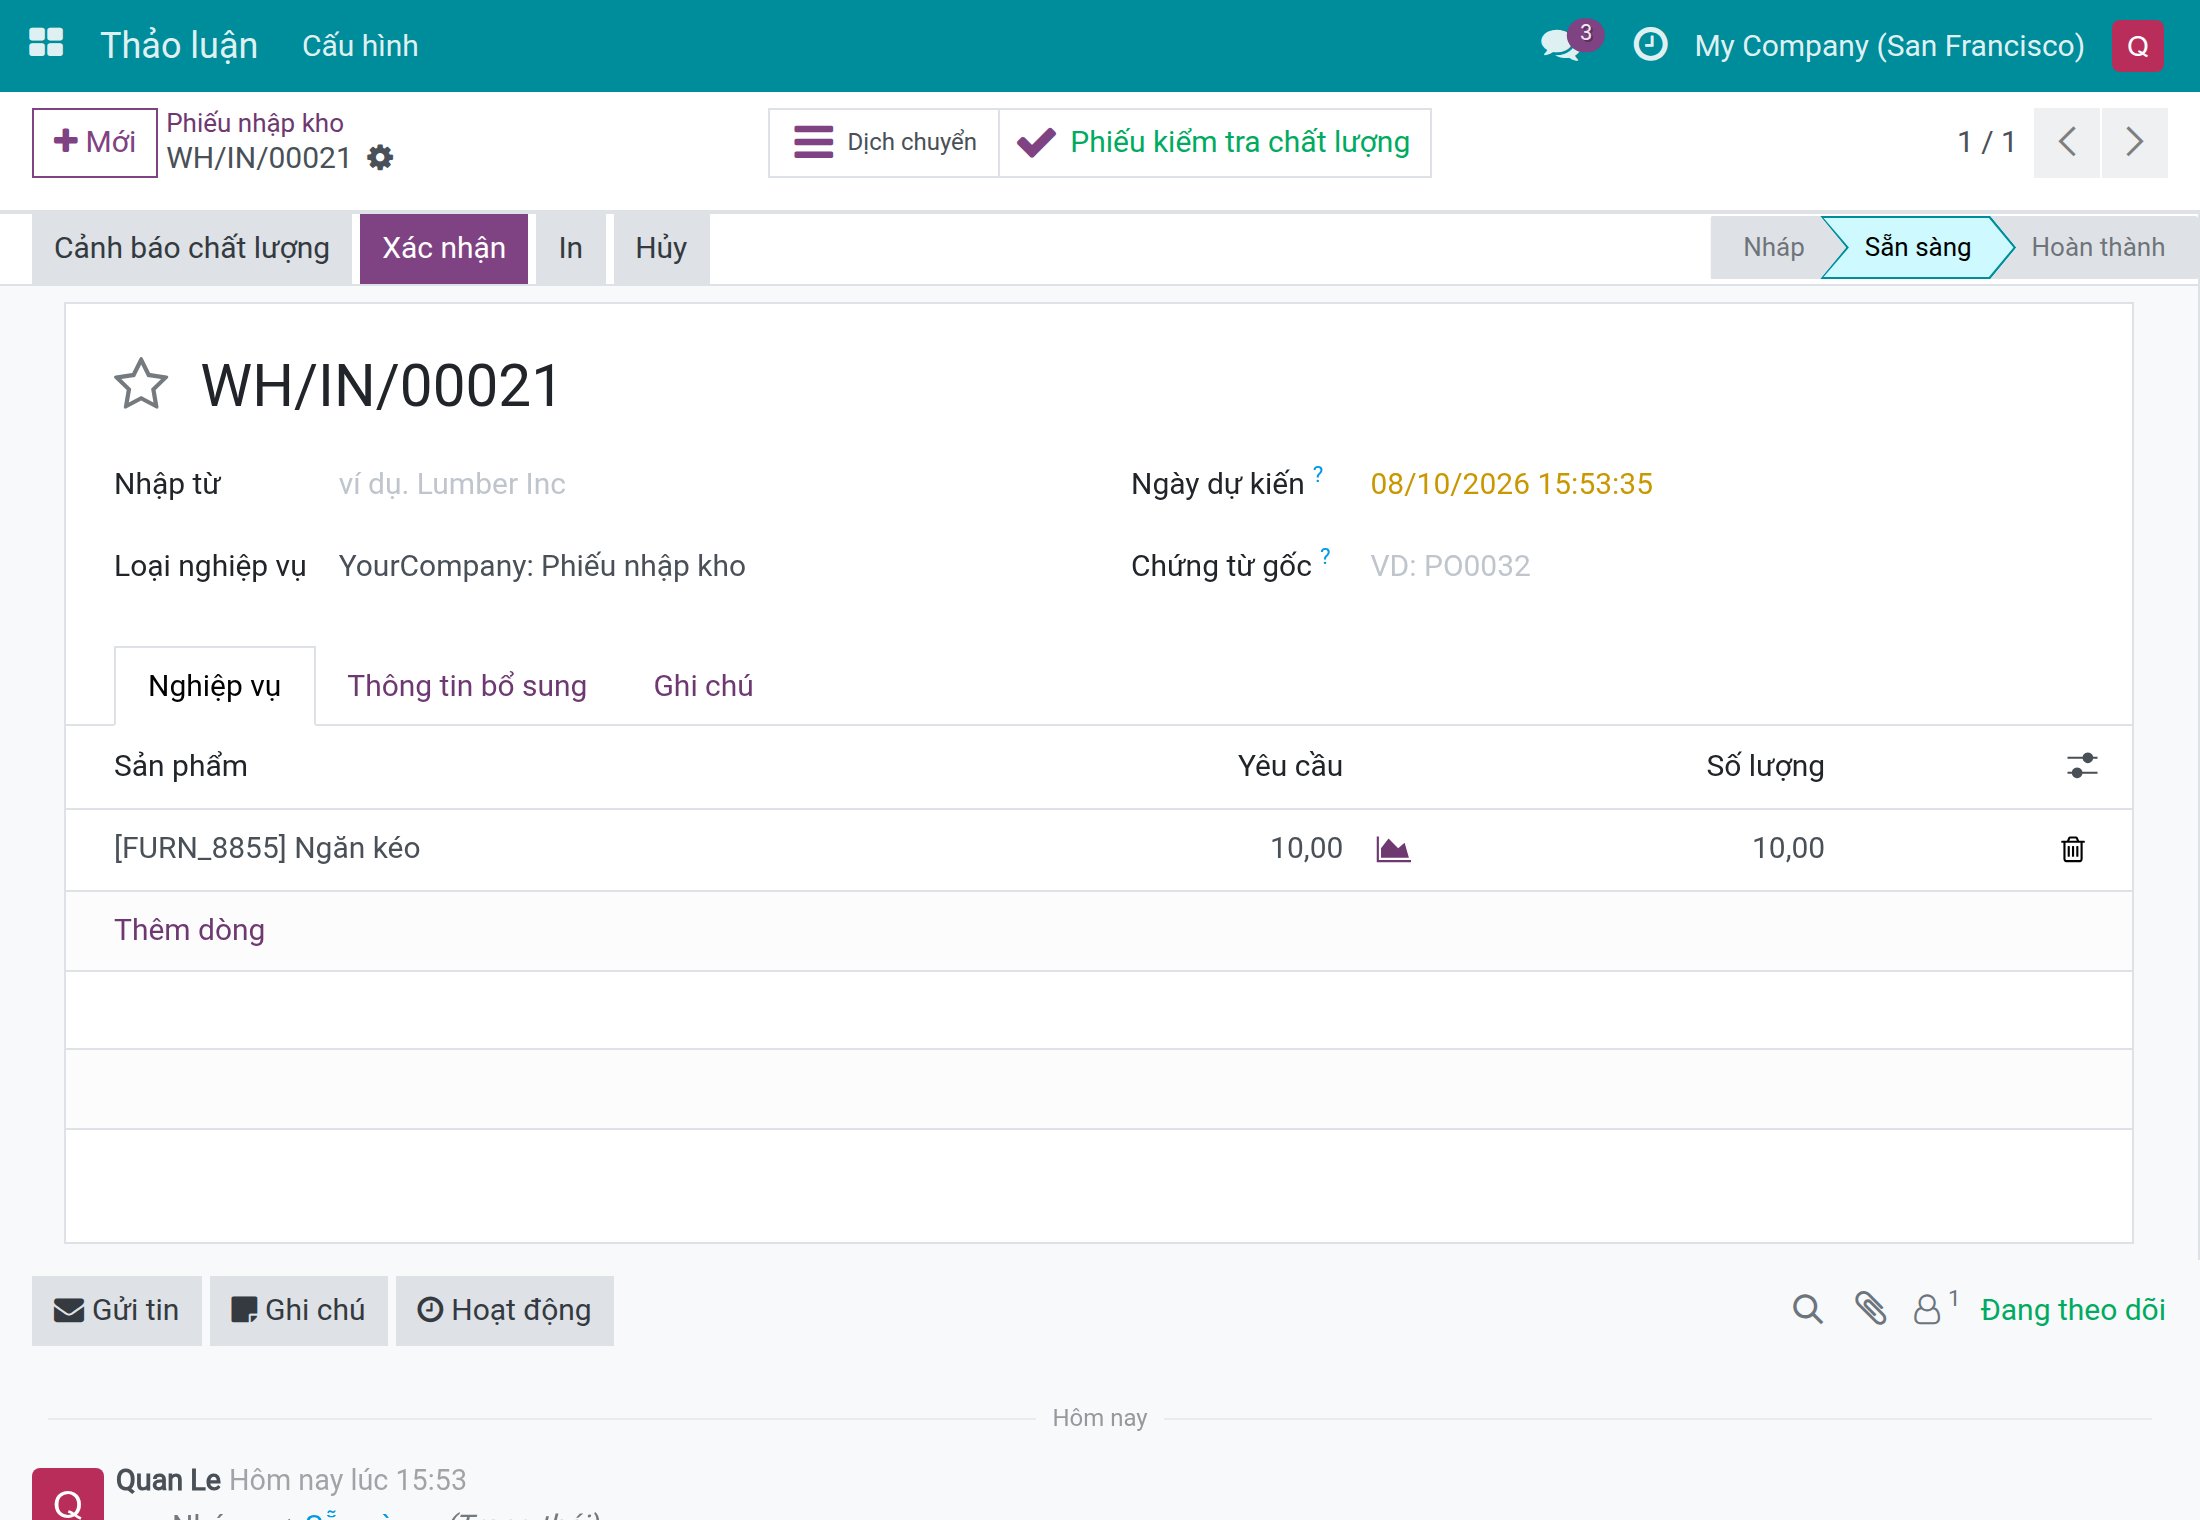Image resolution: width=2200 pixels, height=1520 pixels.
Task: Open the column options adjust icon
Action: (2082, 766)
